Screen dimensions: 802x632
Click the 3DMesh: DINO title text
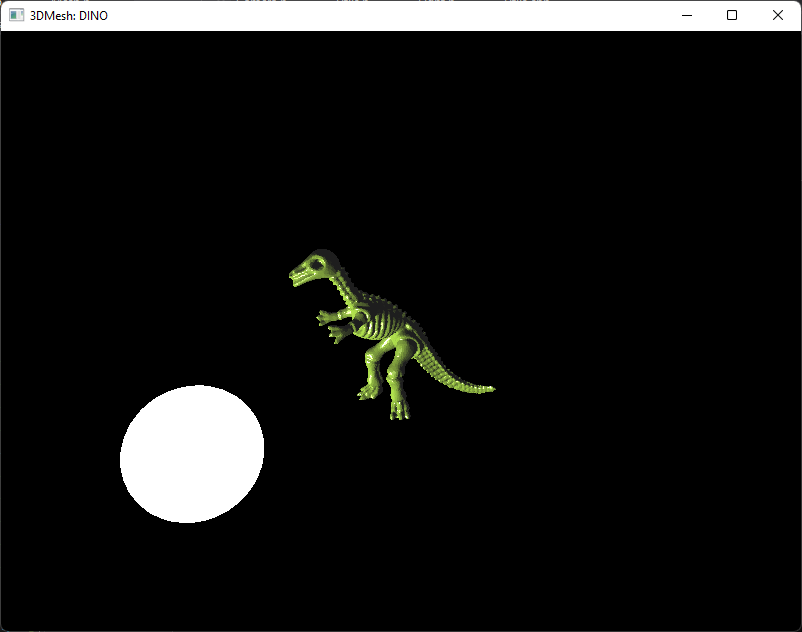click(x=74, y=15)
